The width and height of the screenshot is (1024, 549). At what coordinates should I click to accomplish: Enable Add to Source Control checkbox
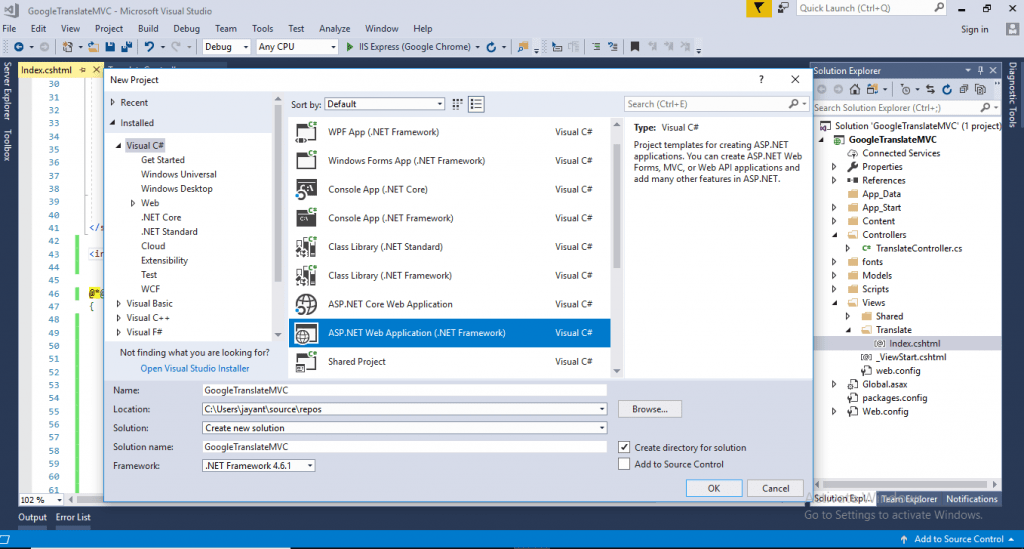tap(624, 464)
